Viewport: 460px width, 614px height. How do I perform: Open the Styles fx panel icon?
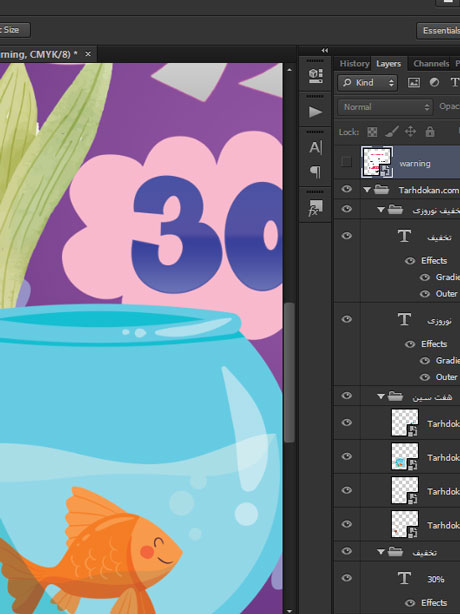pyautogui.click(x=315, y=208)
